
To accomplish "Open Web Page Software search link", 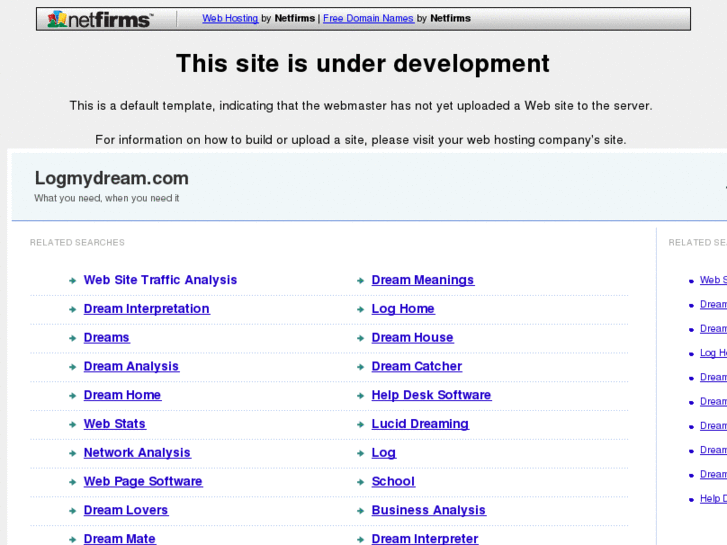I will point(143,481).
